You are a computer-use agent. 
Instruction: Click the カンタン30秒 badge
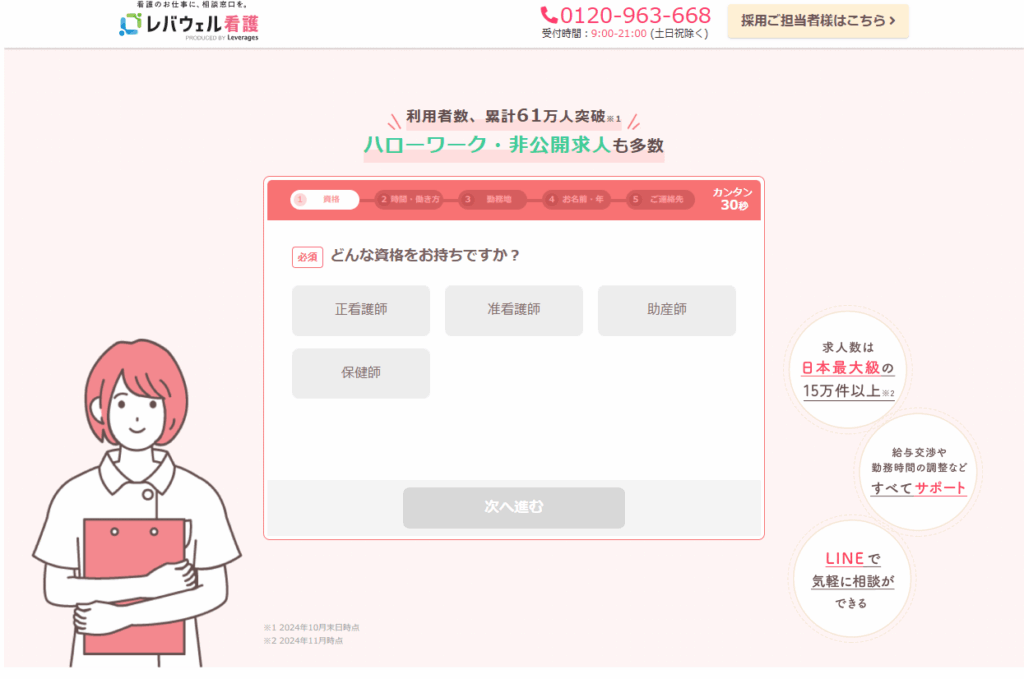pos(733,199)
